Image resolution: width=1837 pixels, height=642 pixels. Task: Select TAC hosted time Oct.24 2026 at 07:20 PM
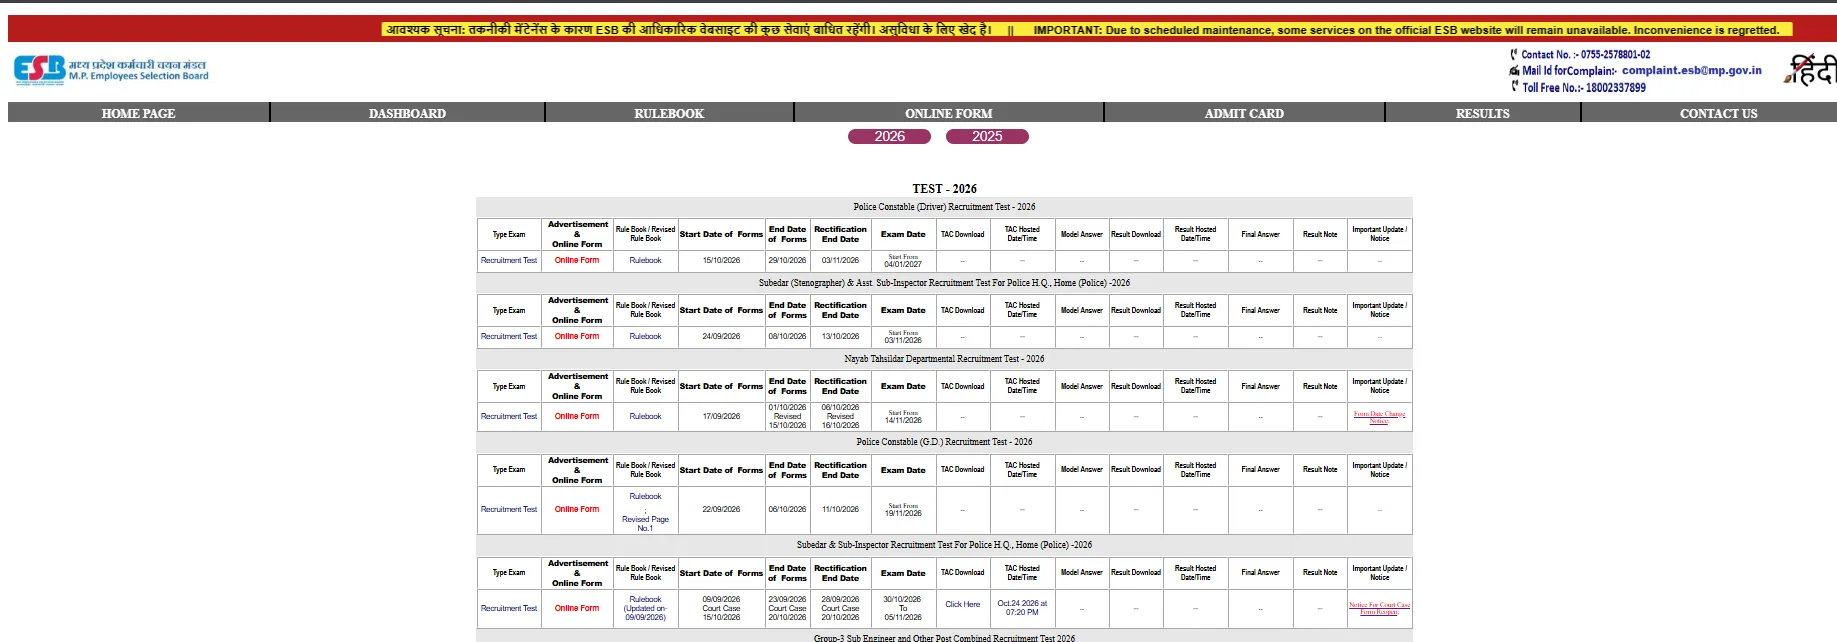[x=1022, y=608]
